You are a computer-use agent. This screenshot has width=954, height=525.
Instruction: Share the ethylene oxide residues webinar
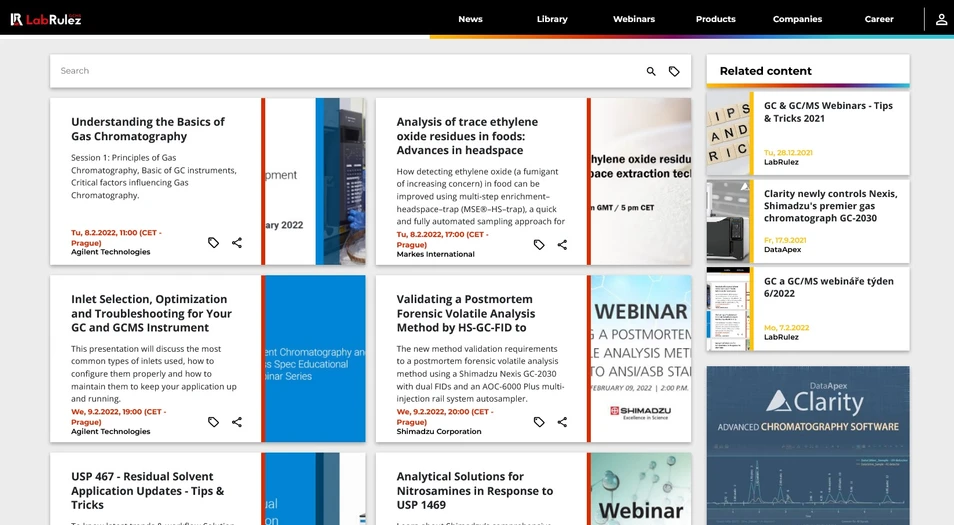562,245
